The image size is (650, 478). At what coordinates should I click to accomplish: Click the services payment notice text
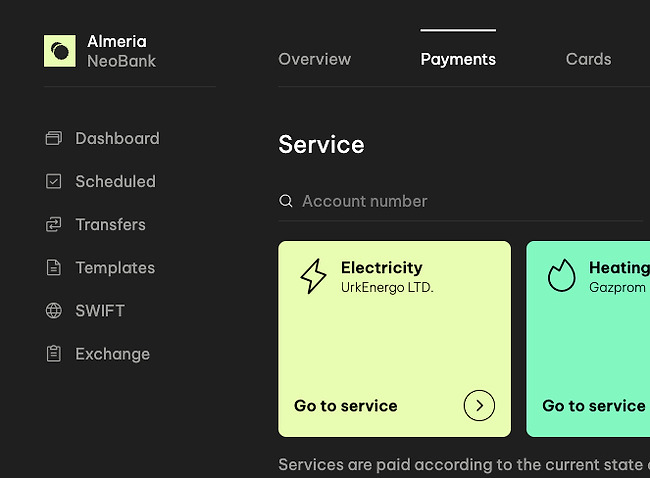pos(464,465)
